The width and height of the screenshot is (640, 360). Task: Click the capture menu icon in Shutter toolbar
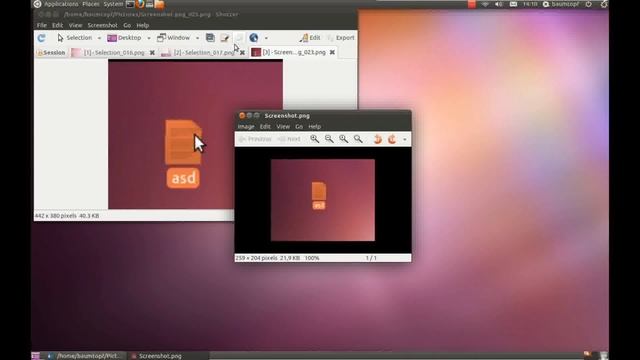click(210, 38)
